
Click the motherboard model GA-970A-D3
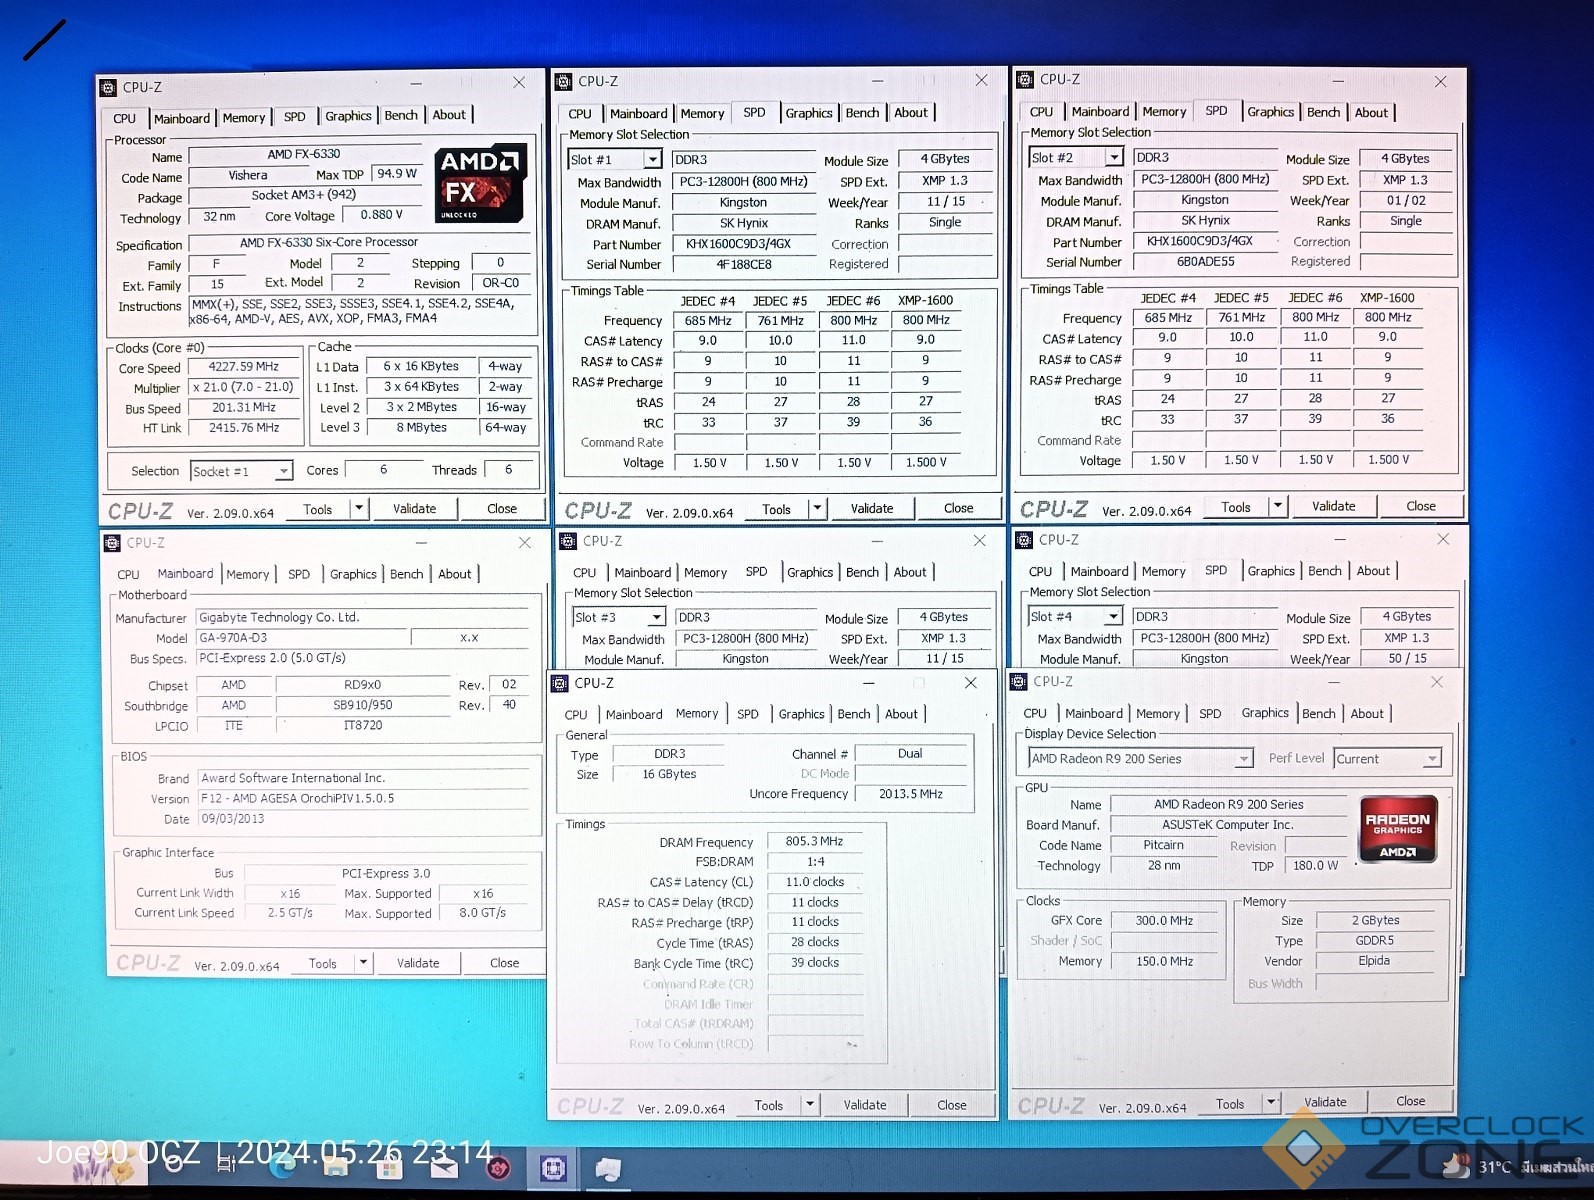(302, 638)
